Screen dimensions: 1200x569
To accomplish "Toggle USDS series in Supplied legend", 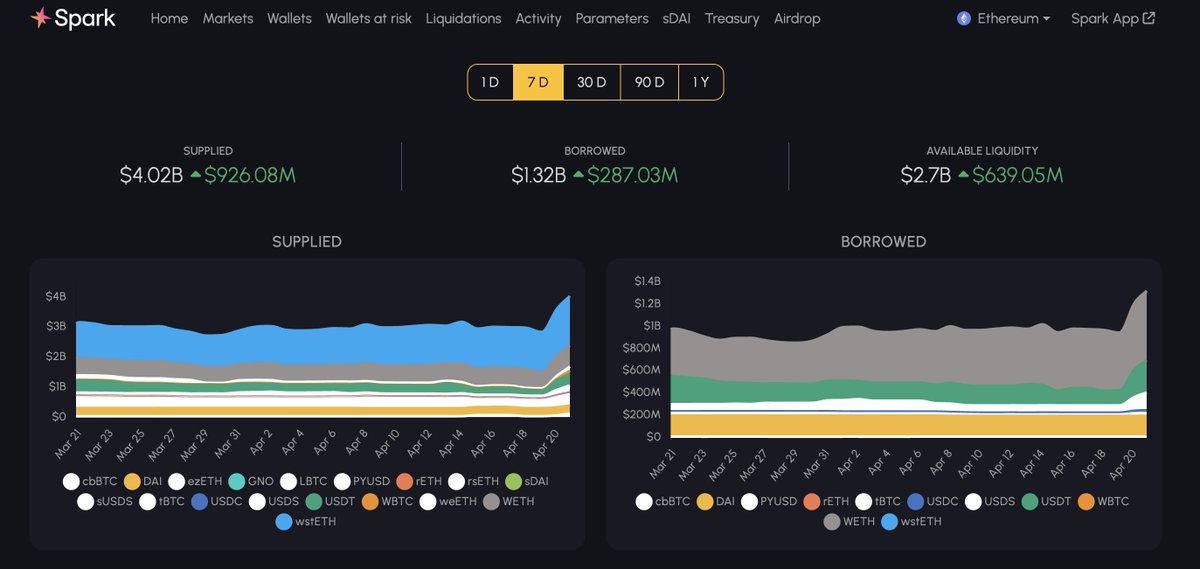I will tap(275, 501).
